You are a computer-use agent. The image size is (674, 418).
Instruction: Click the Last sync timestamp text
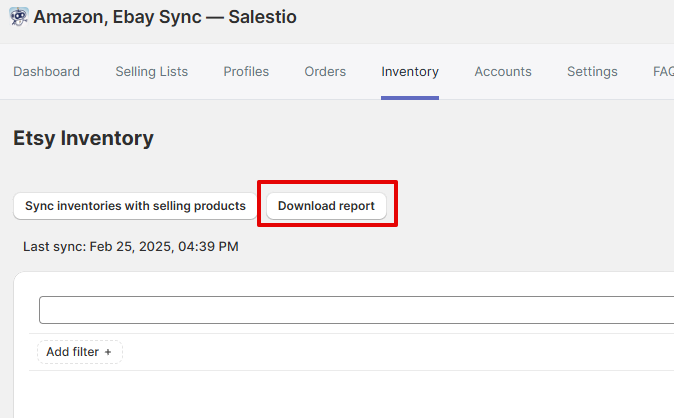131,246
